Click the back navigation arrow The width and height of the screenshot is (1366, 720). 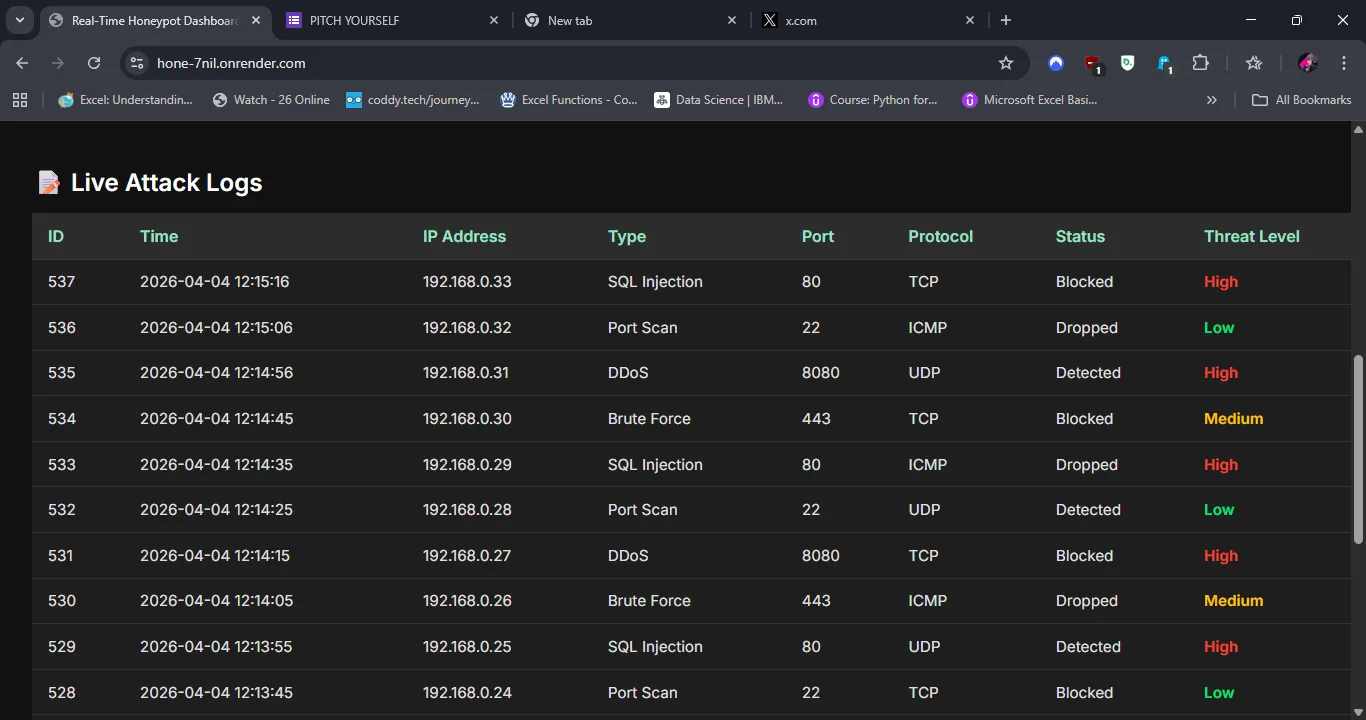pyautogui.click(x=22, y=63)
